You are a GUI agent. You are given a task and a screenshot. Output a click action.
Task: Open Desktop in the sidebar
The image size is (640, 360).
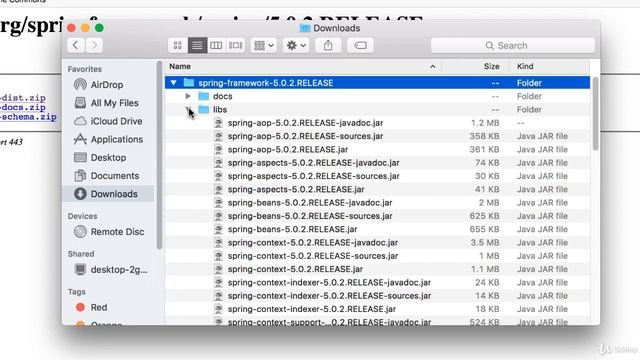click(x=108, y=158)
